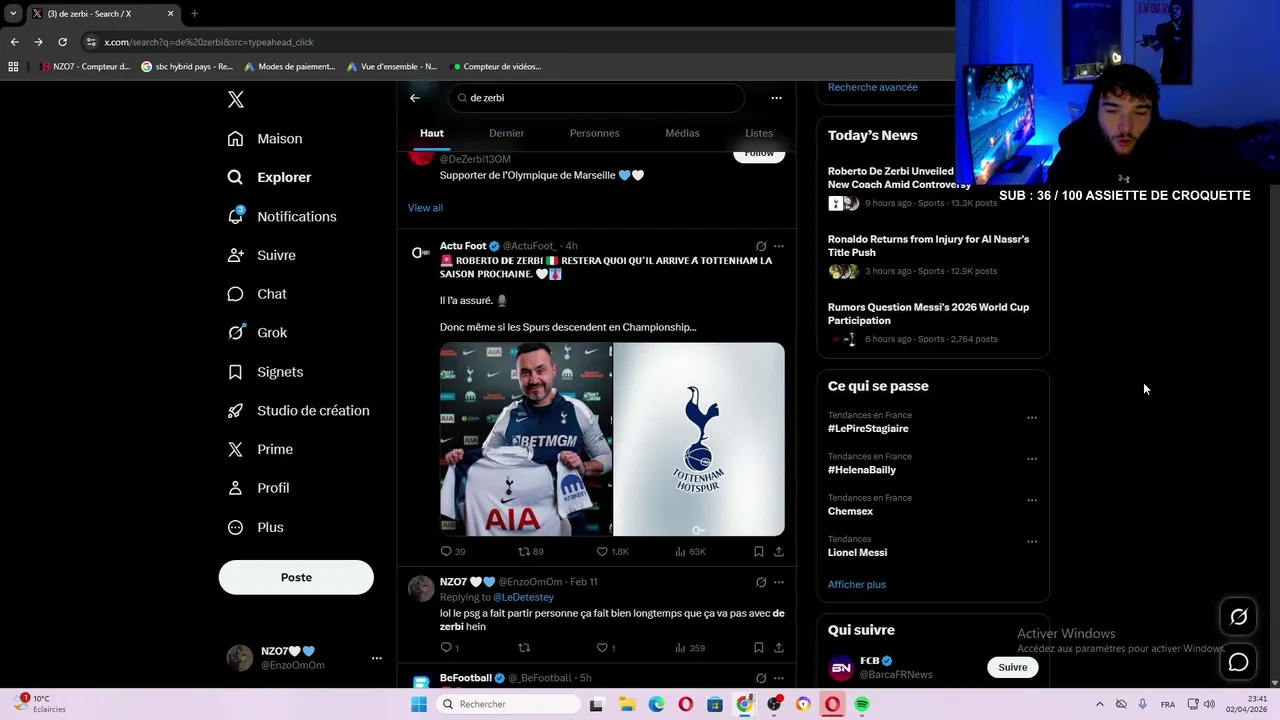Image resolution: width=1280 pixels, height=720 pixels.
Task: Click the X logo in the sidebar
Action: [236, 99]
